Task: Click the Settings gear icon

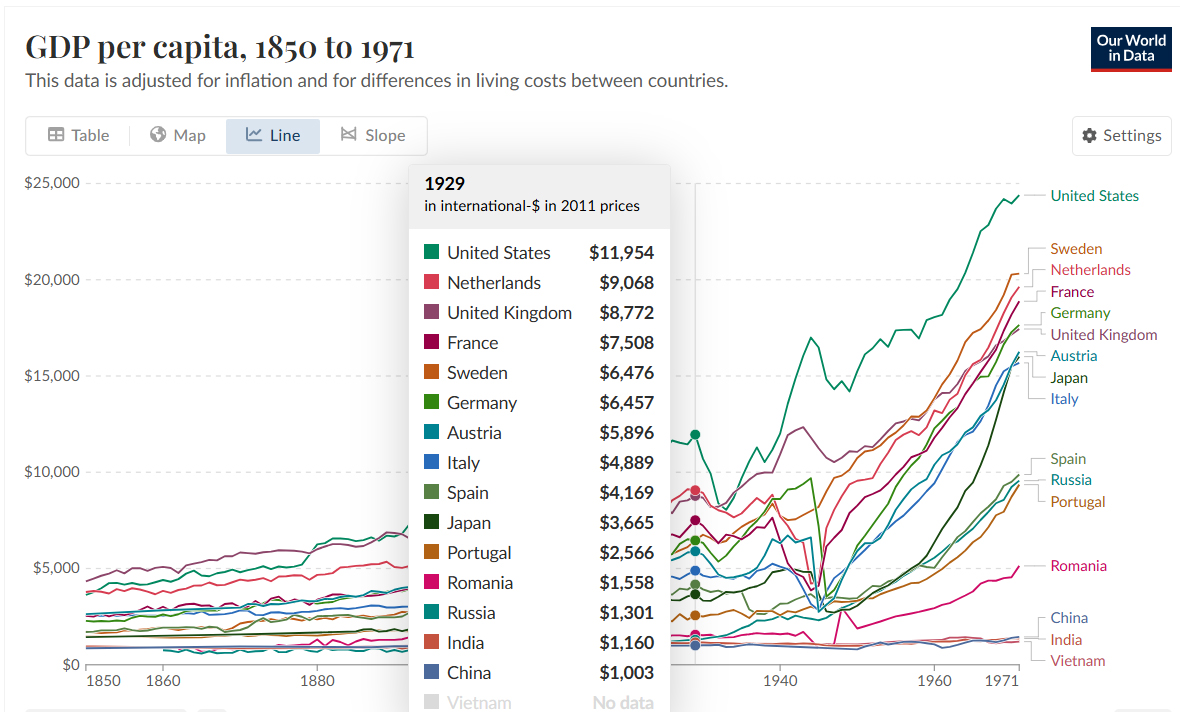Action: click(x=1090, y=136)
